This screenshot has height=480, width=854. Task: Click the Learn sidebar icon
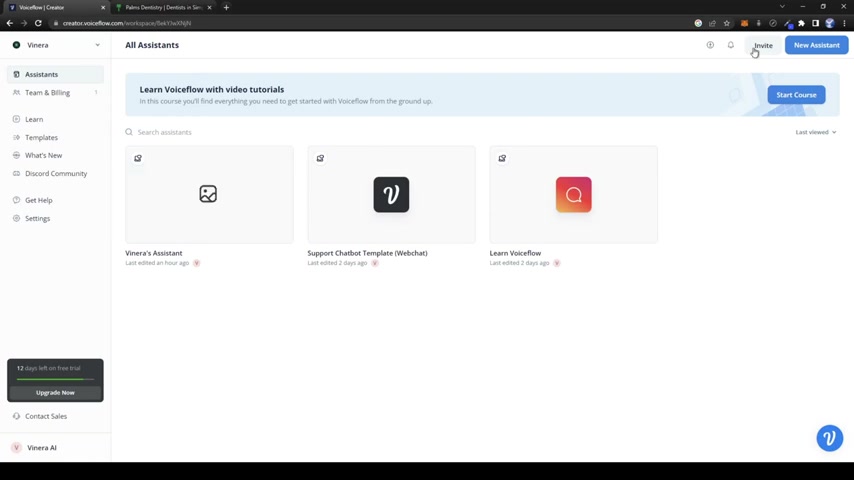(x=16, y=119)
